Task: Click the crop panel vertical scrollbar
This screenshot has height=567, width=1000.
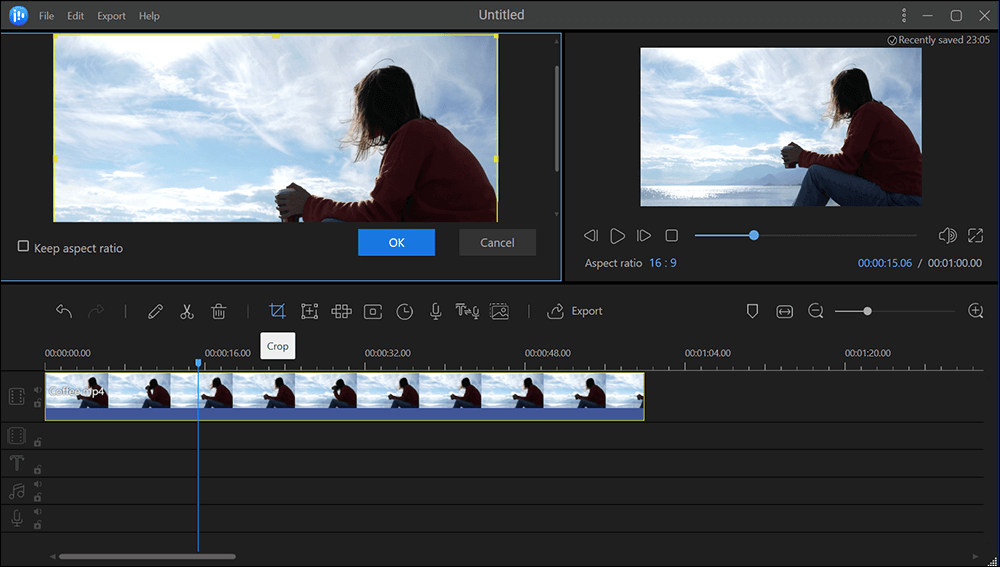Action: tap(557, 118)
